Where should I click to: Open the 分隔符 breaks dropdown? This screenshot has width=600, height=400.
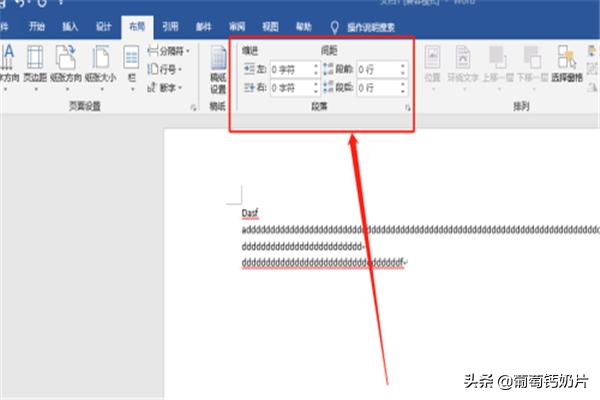(x=168, y=51)
